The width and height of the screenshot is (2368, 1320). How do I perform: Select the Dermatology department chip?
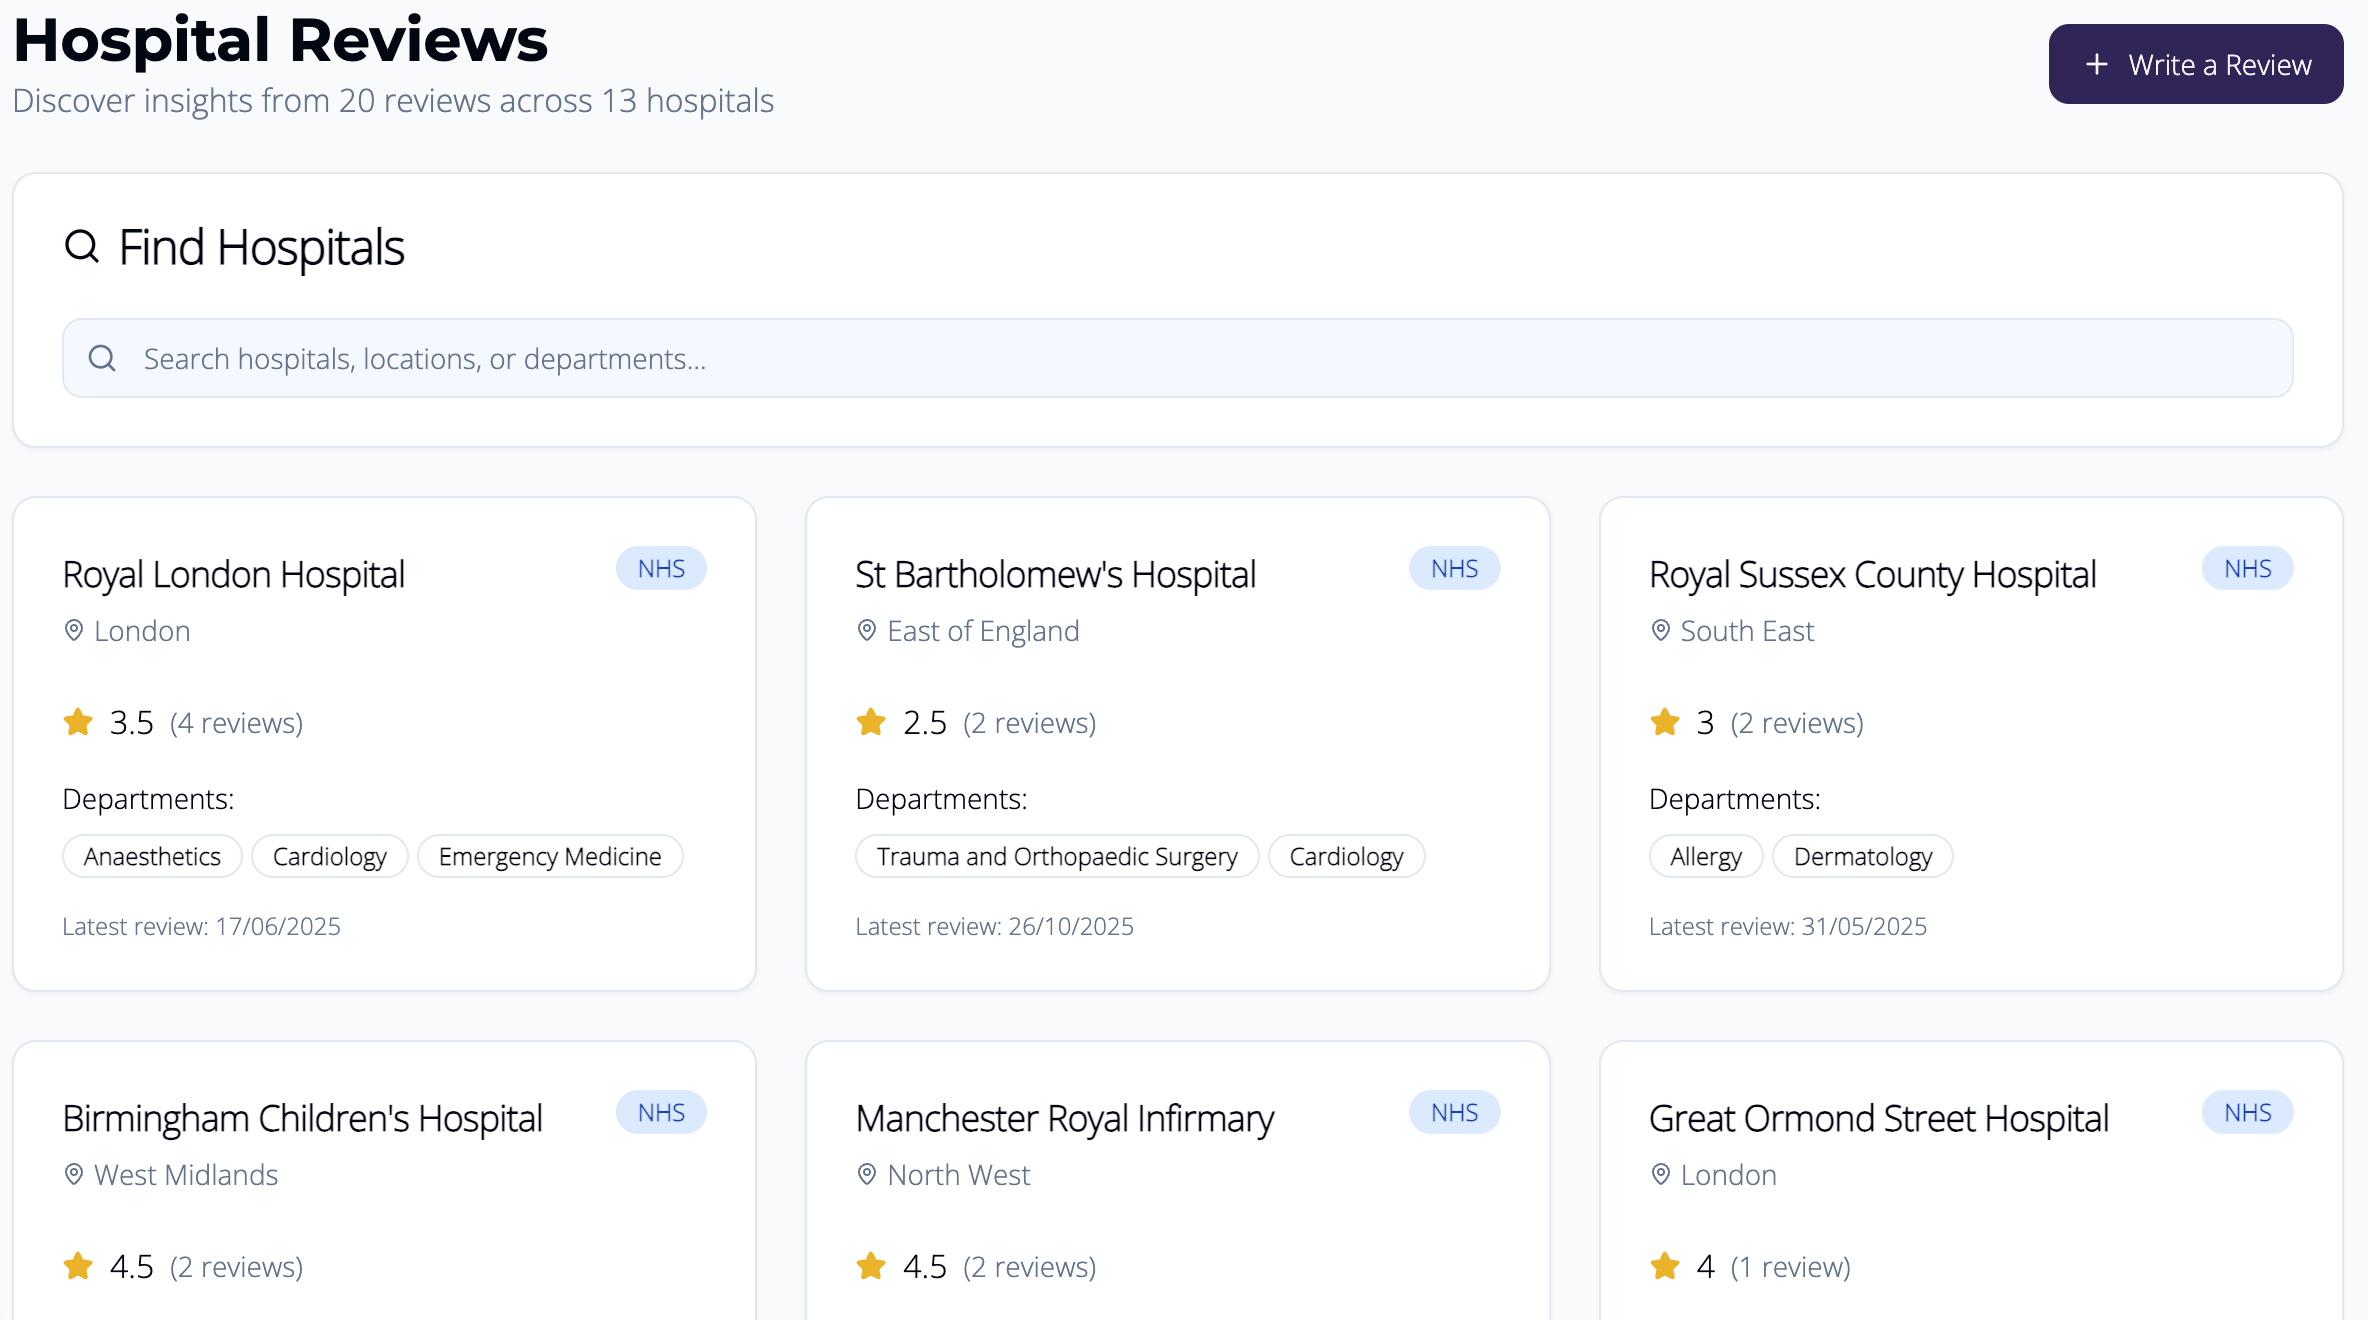1862,856
